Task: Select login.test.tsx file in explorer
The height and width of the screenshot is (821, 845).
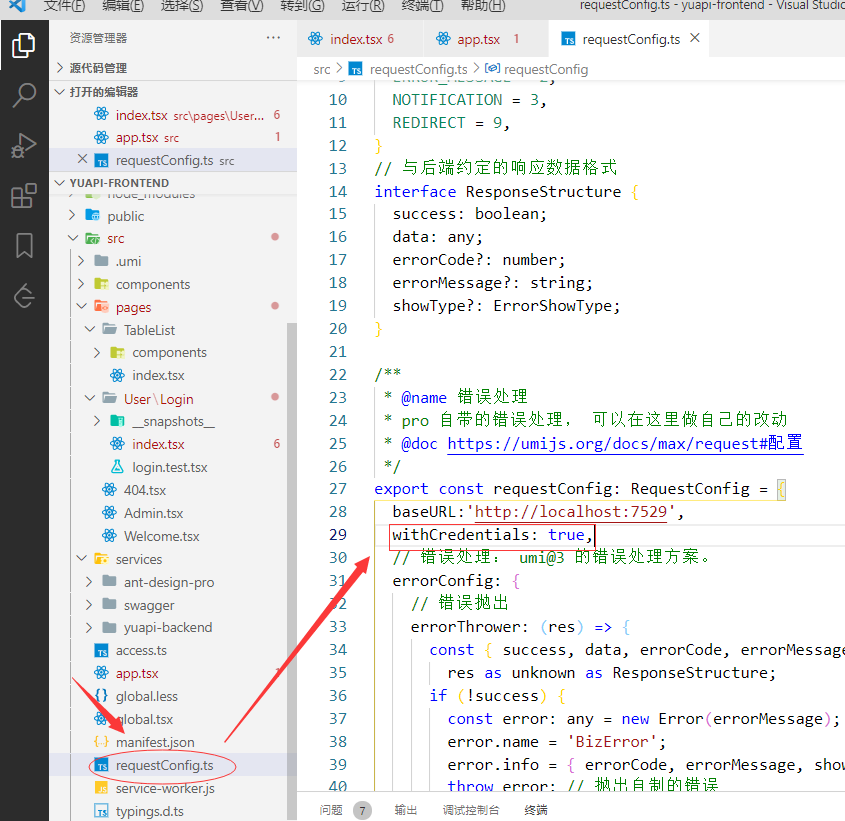Action: tap(169, 467)
